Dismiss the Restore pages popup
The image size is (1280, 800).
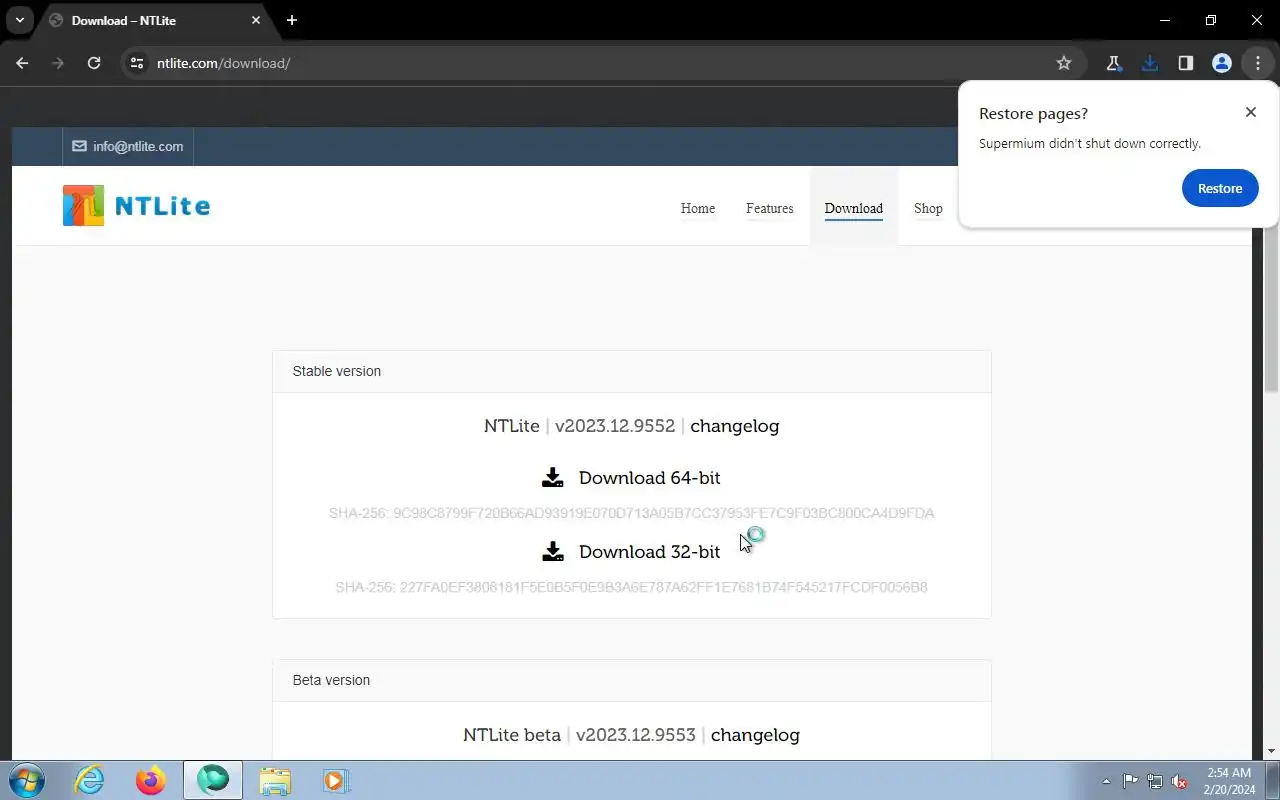point(1251,112)
